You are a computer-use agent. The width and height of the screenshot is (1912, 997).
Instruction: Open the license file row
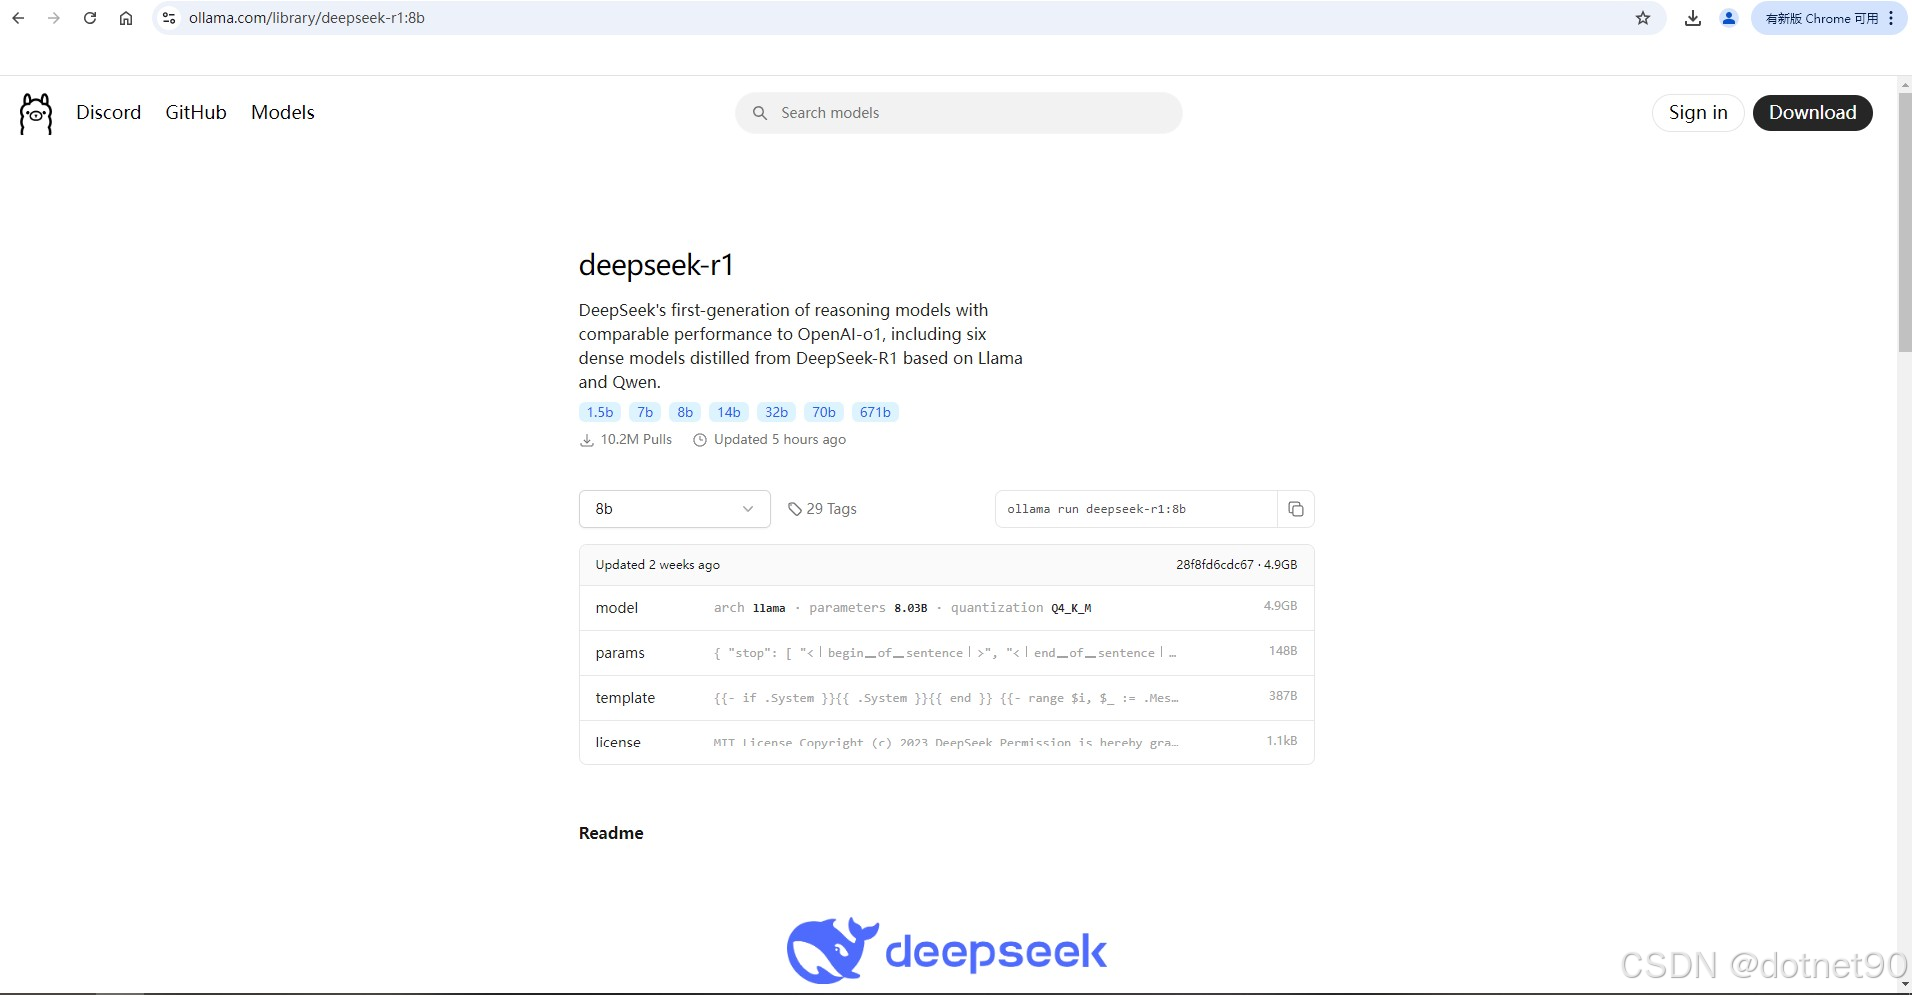click(x=946, y=742)
